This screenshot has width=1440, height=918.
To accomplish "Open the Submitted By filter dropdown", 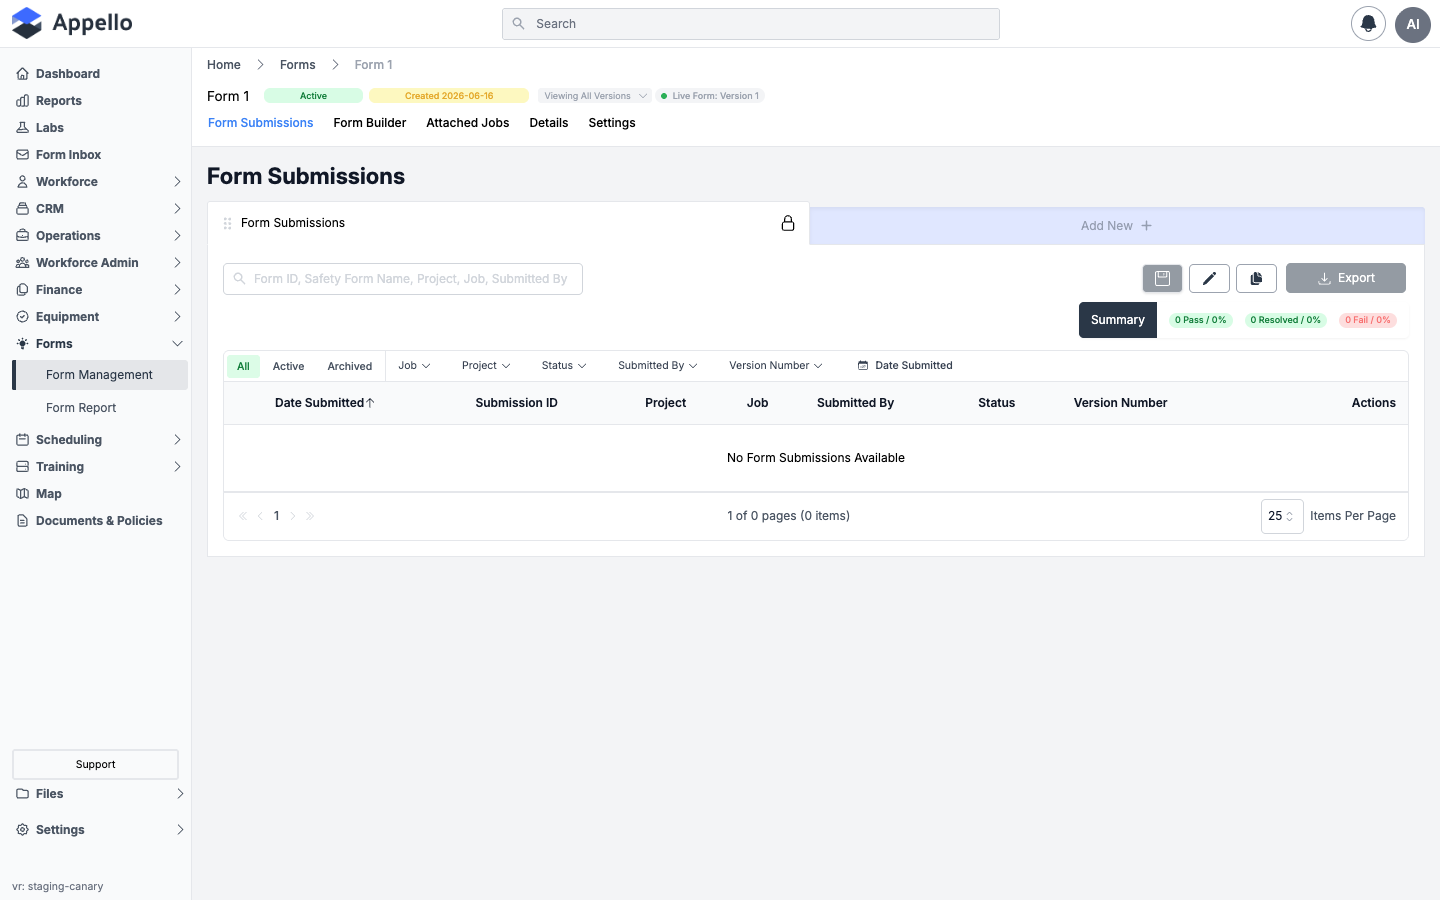I will 657,366.
